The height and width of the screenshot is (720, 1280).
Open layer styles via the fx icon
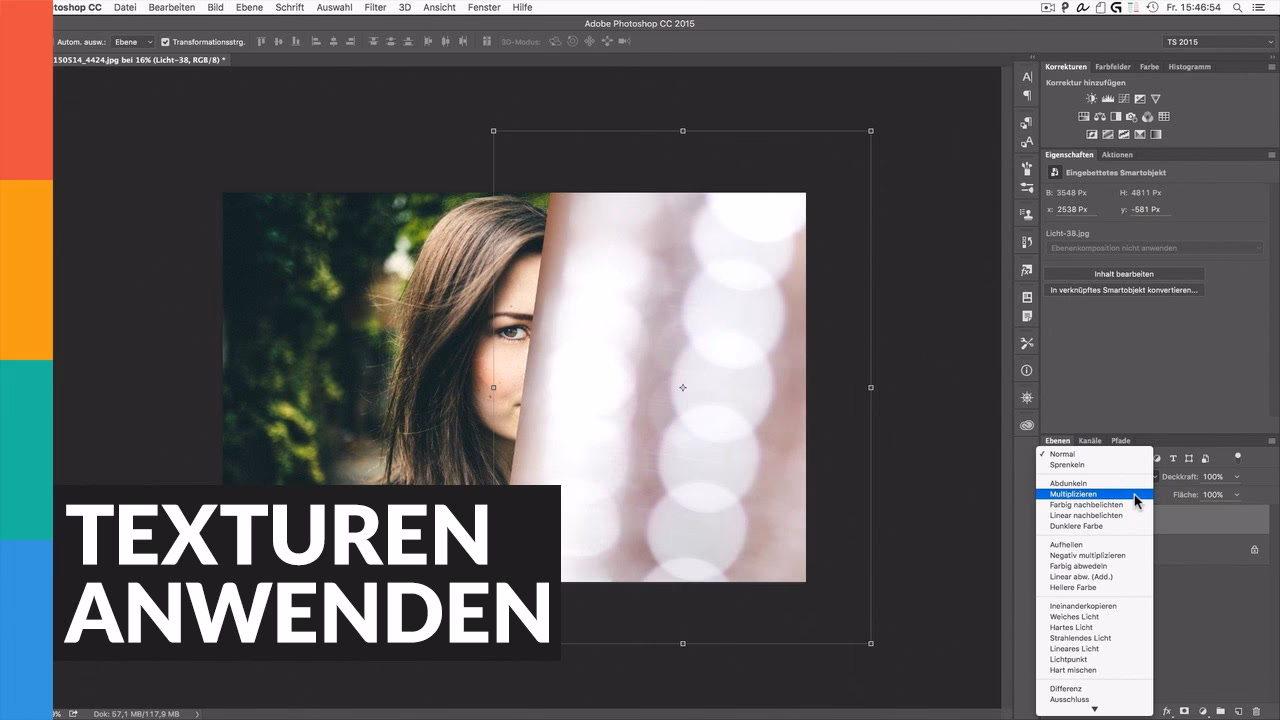(x=1167, y=711)
